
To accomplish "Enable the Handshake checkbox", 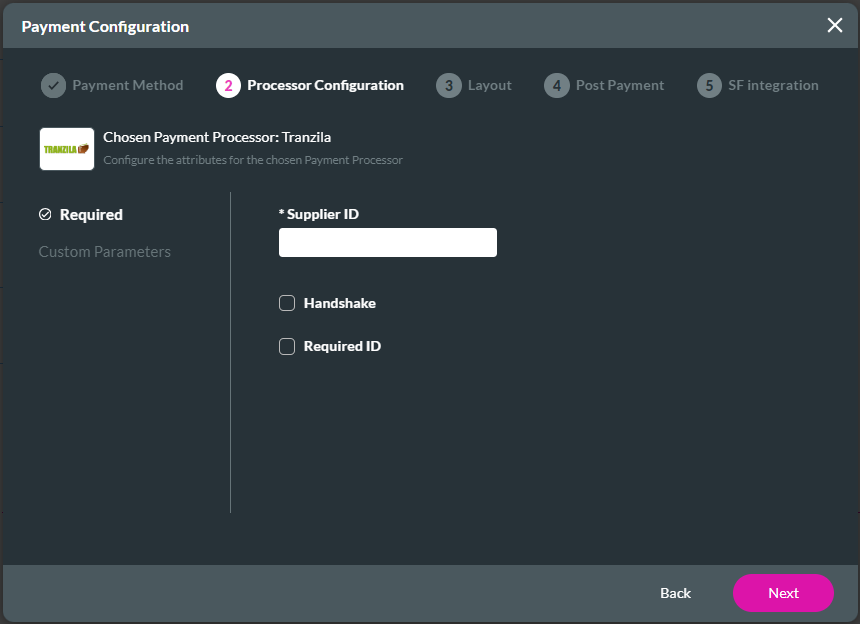I will pos(287,303).
